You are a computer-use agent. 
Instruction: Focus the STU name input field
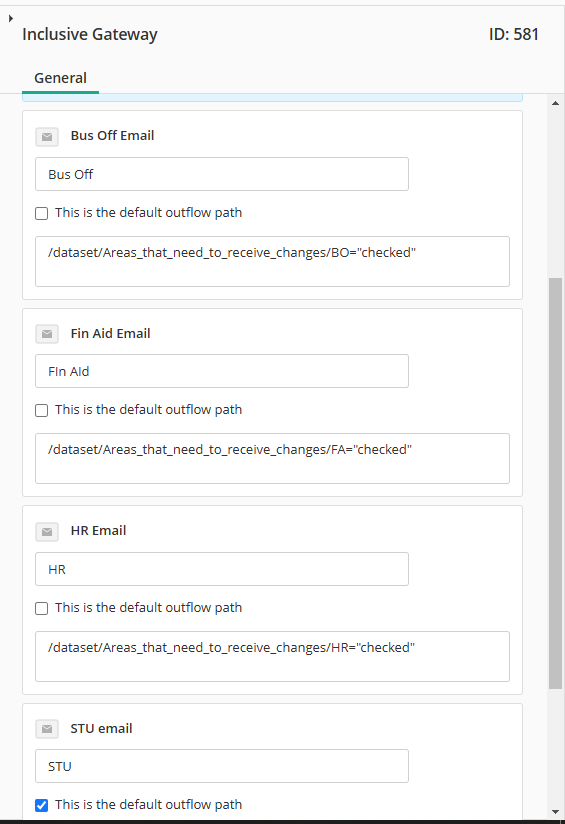point(222,766)
